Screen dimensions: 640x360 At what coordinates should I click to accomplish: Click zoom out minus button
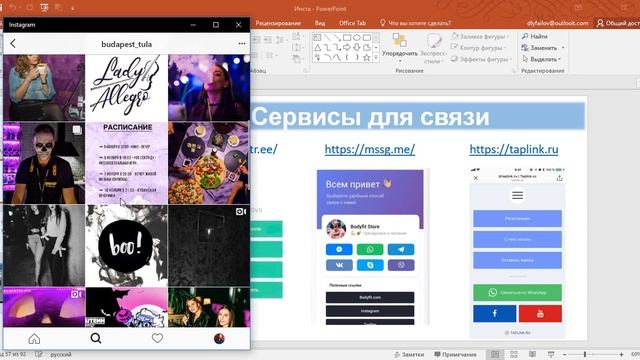tap(565, 354)
